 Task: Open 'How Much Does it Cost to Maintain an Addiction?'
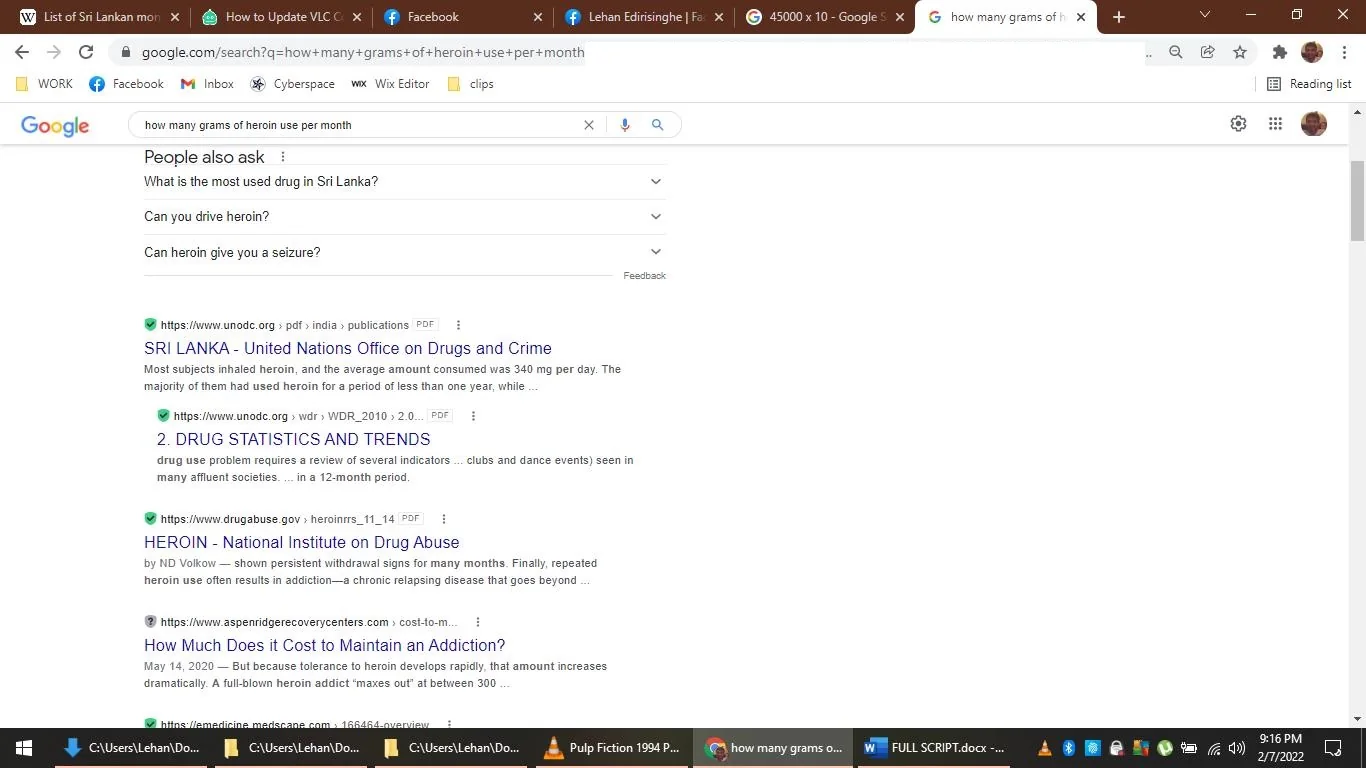[325, 645]
